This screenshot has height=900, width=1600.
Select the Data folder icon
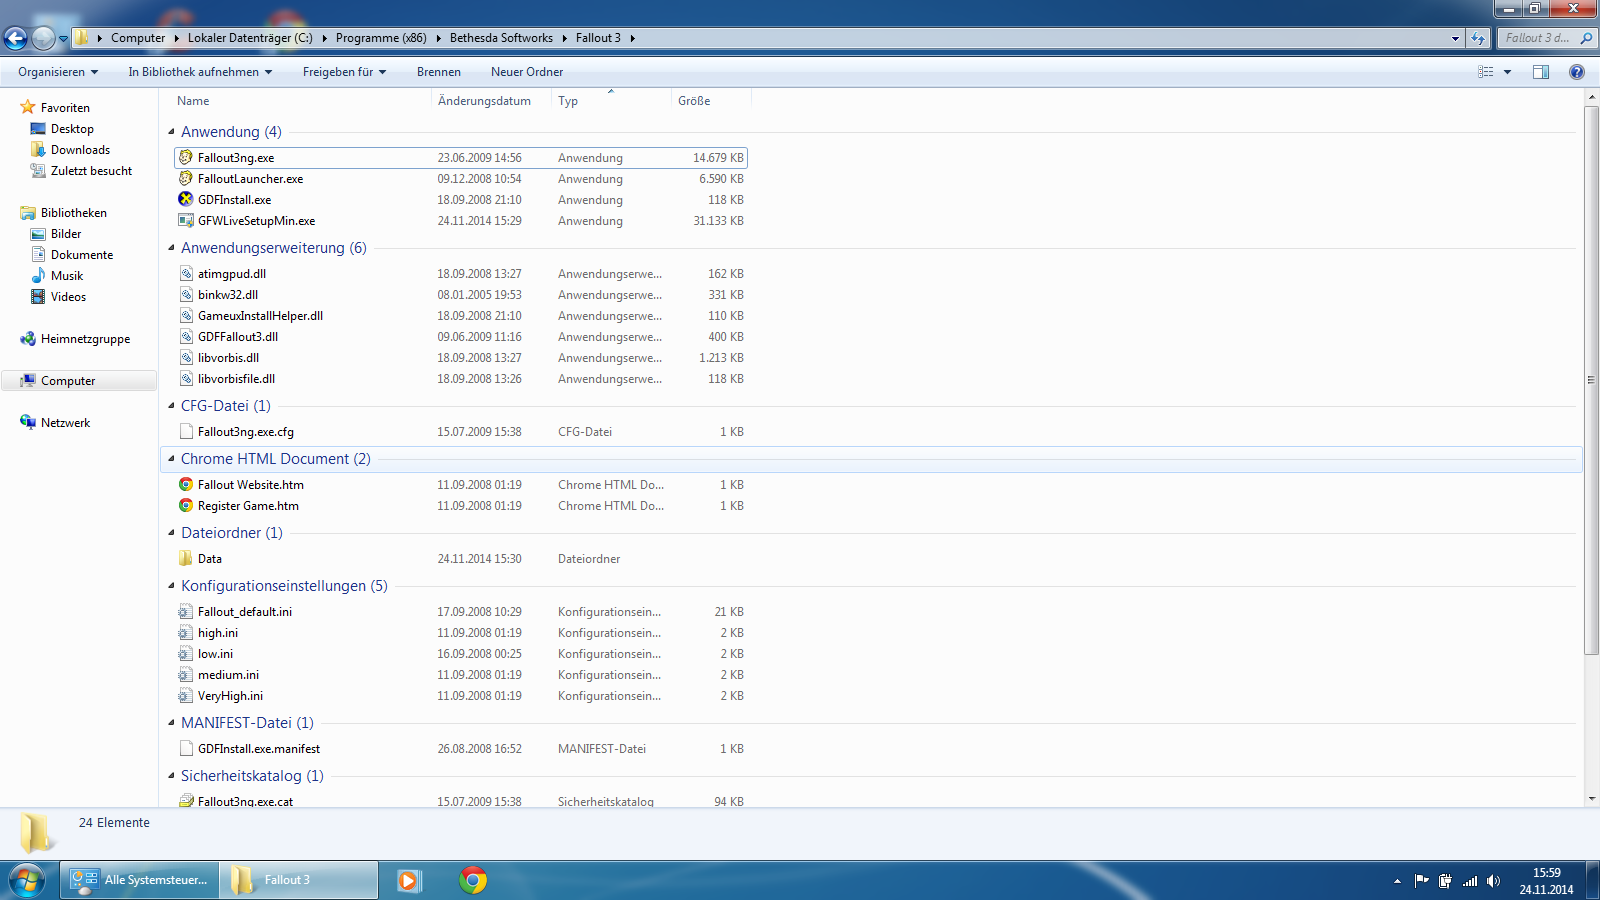186,558
